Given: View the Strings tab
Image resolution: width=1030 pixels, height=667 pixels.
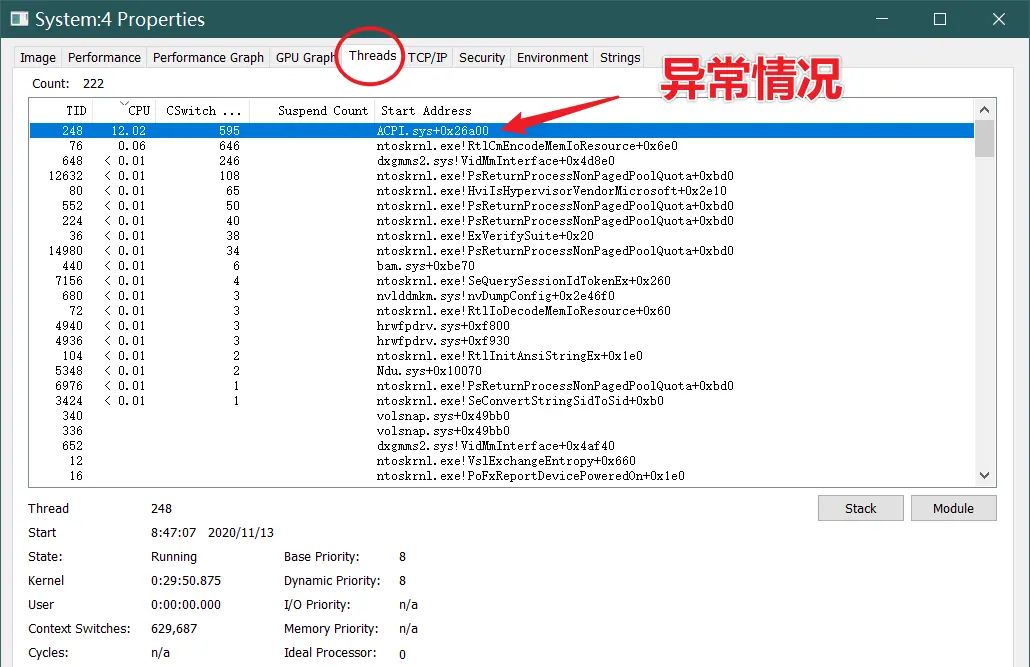Looking at the screenshot, I should click(x=619, y=57).
